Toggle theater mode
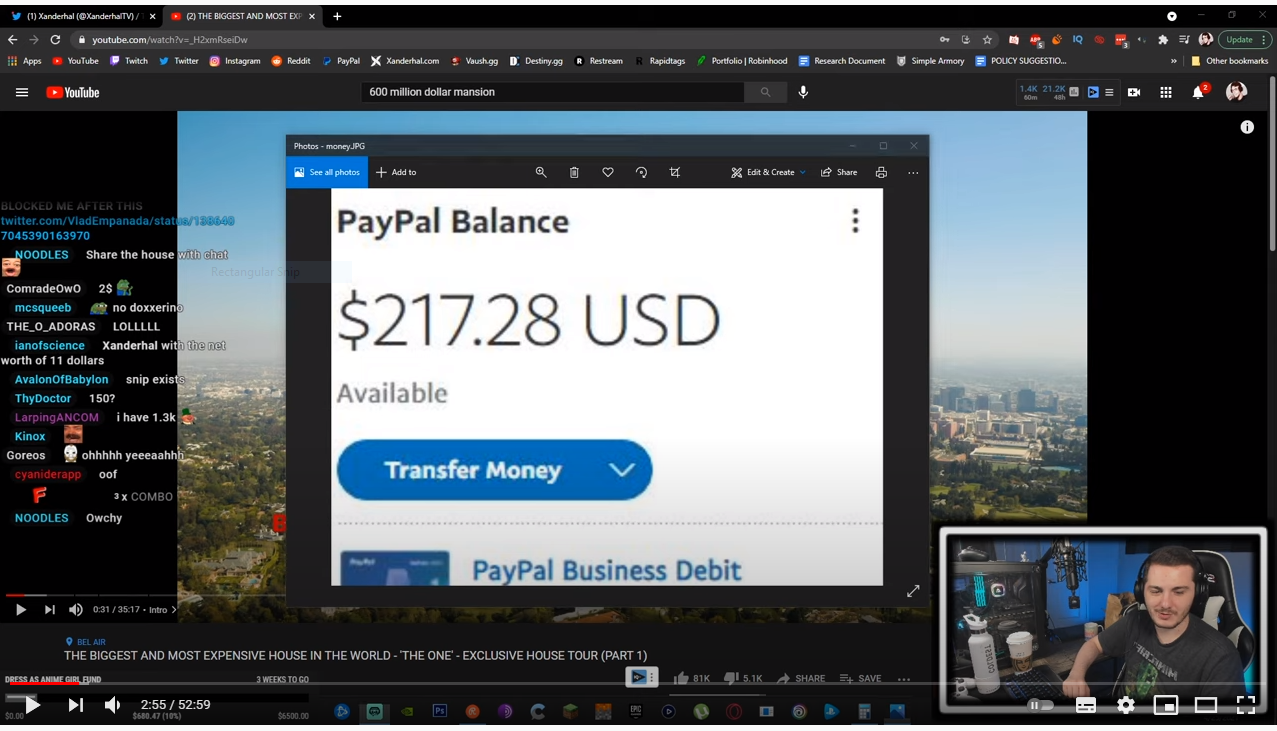The image size is (1277, 731). (1206, 705)
